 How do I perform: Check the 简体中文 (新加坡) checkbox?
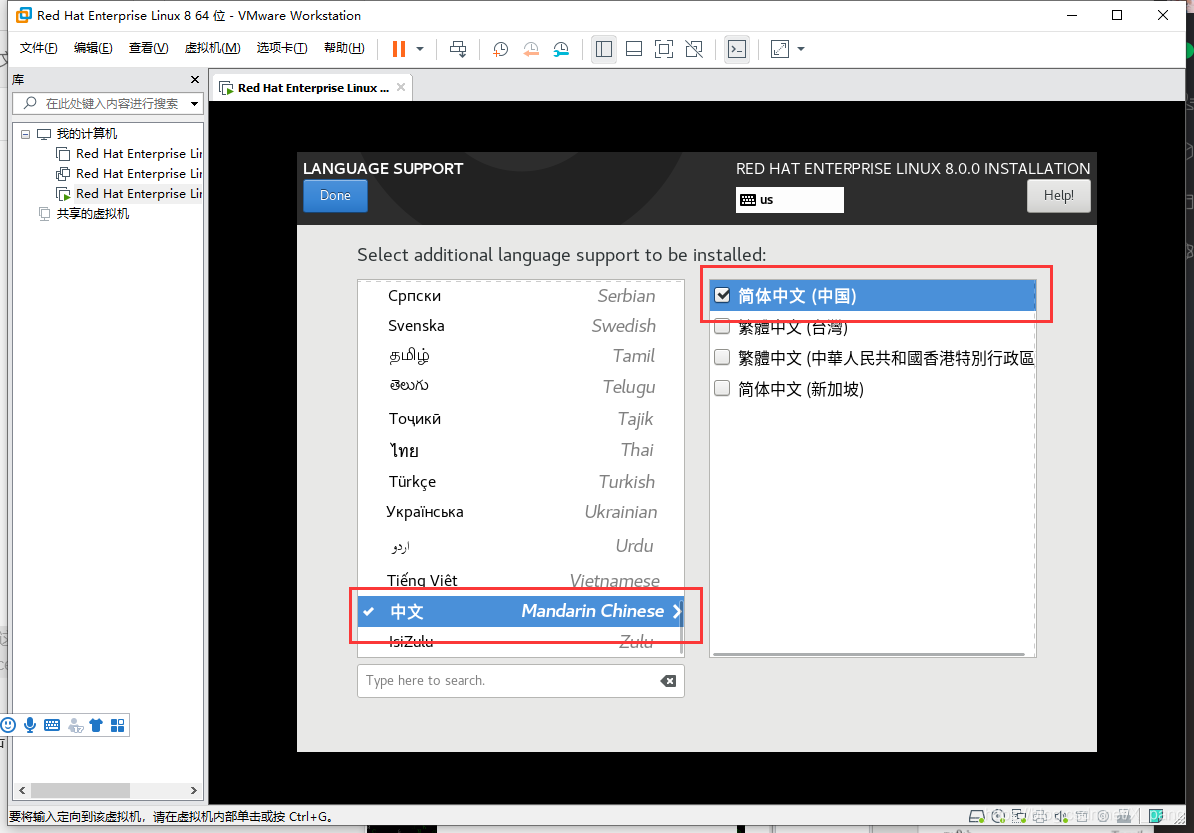click(x=722, y=388)
